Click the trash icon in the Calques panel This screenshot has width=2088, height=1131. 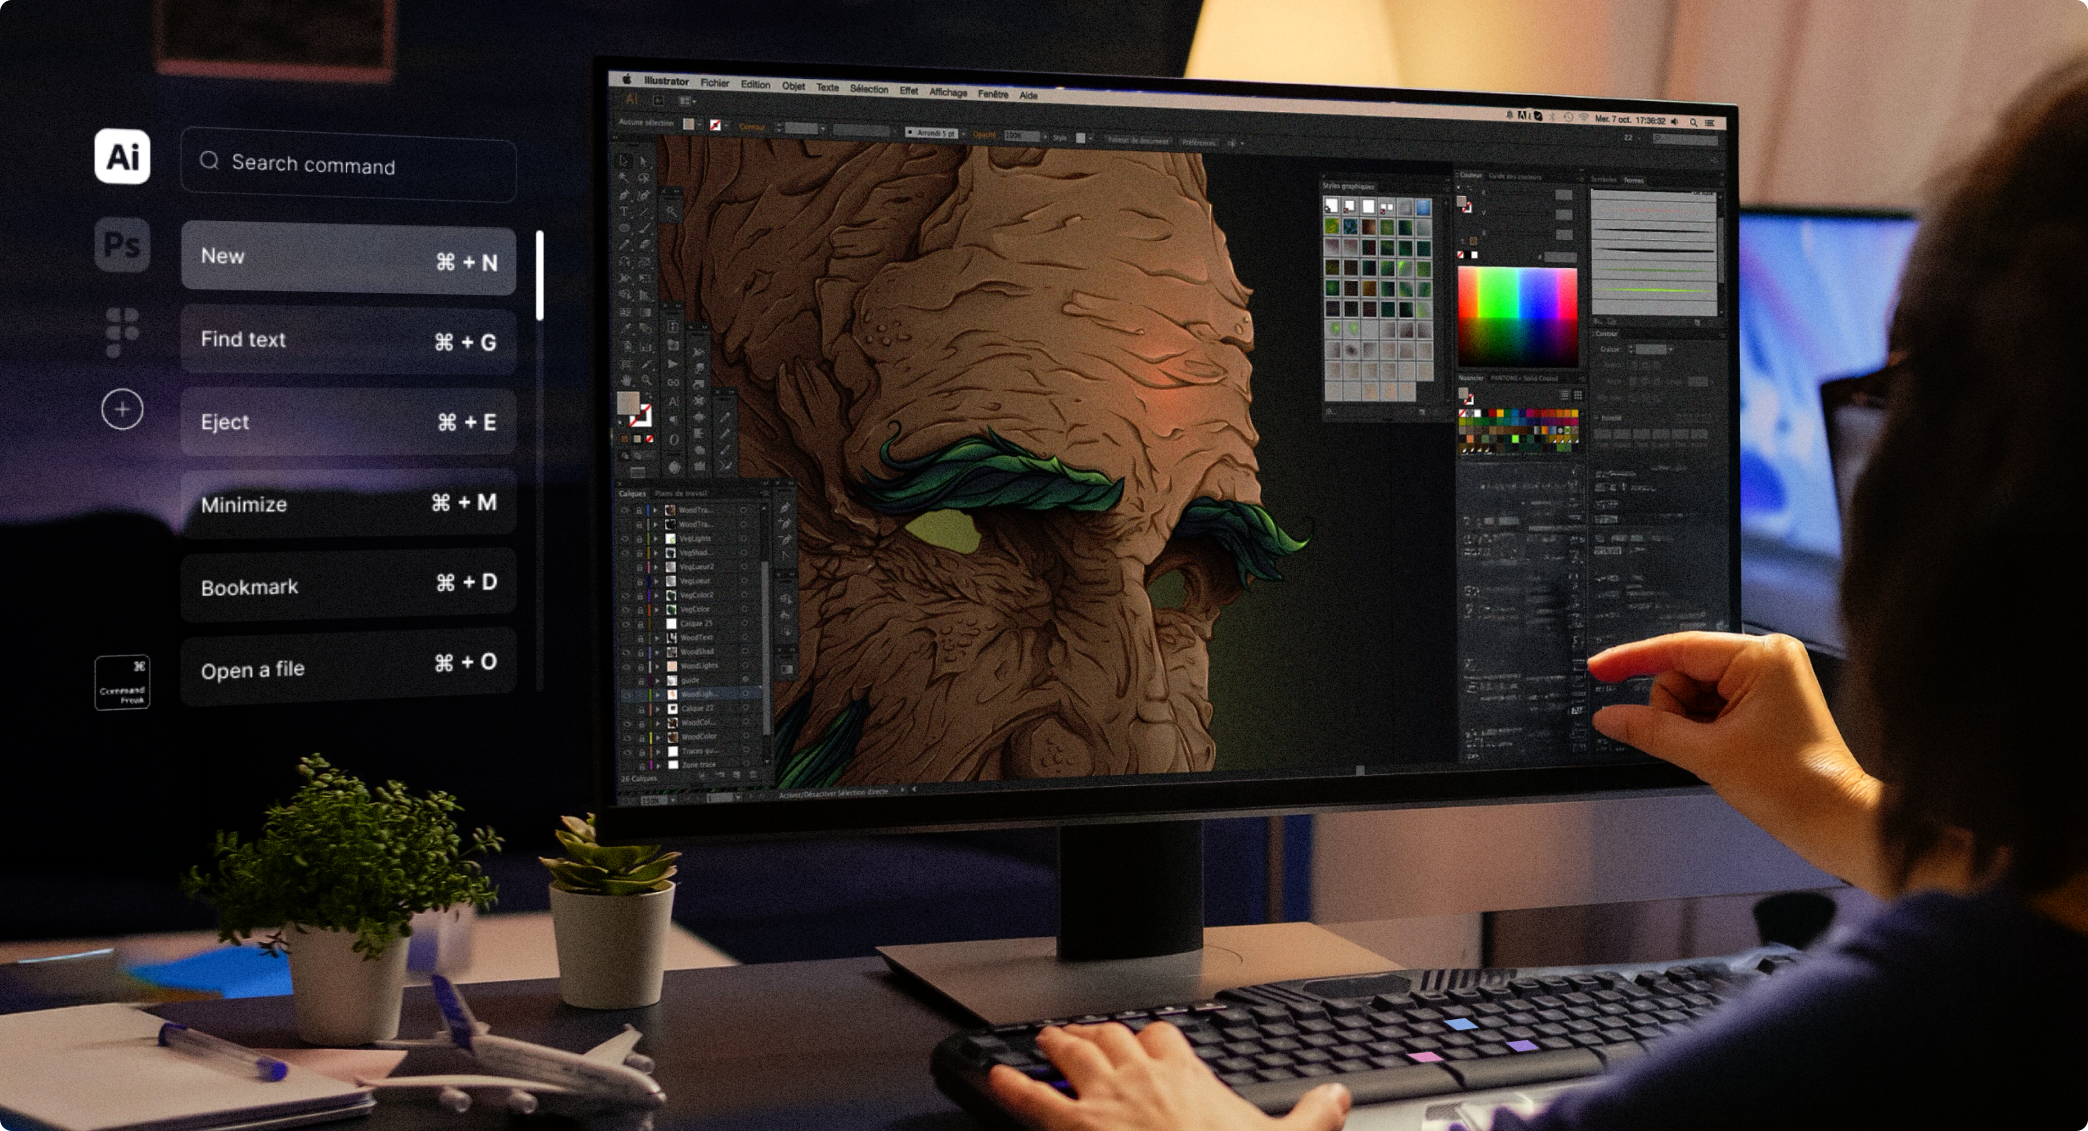pos(753,775)
